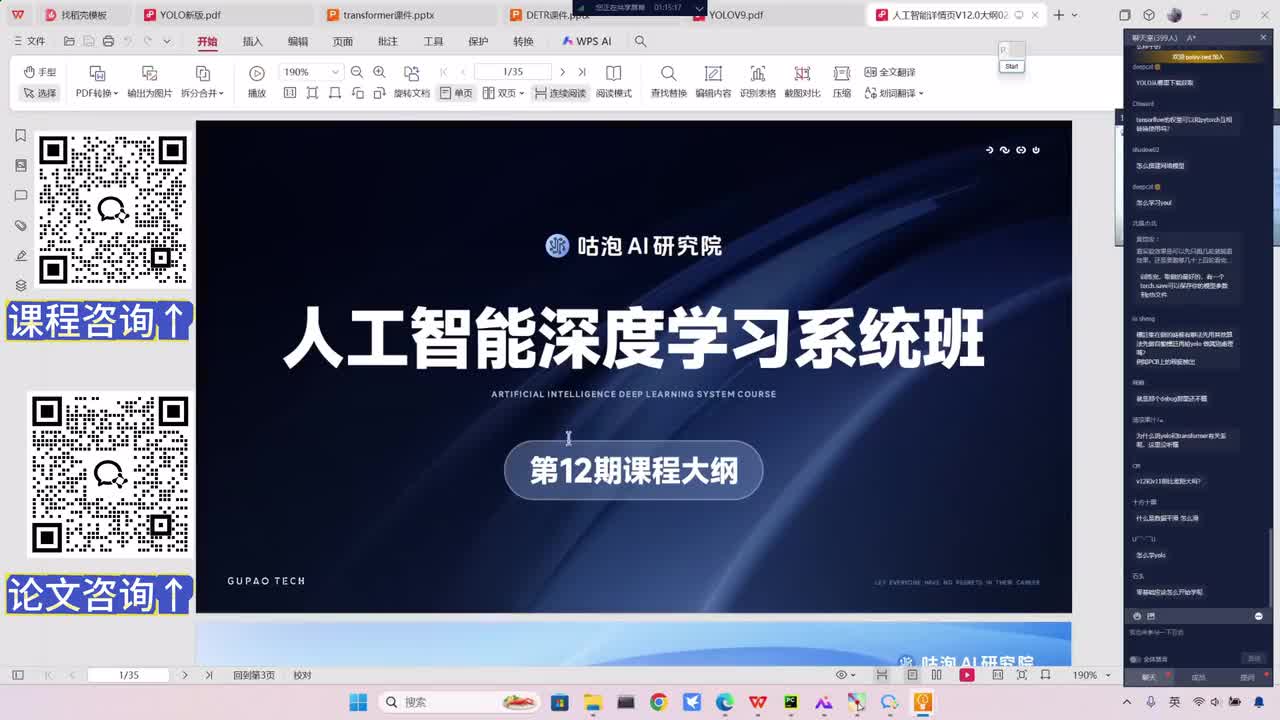Click 全文翻译 full text translate
The image size is (1280, 720).
[890, 72]
